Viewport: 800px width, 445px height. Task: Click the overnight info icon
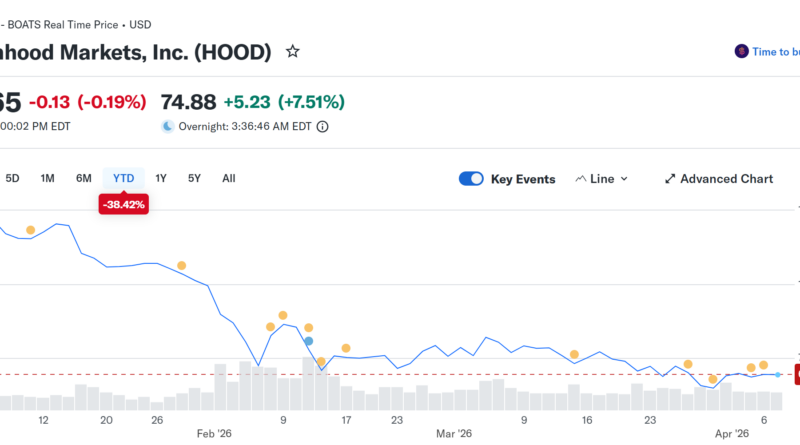pyautogui.click(x=322, y=127)
